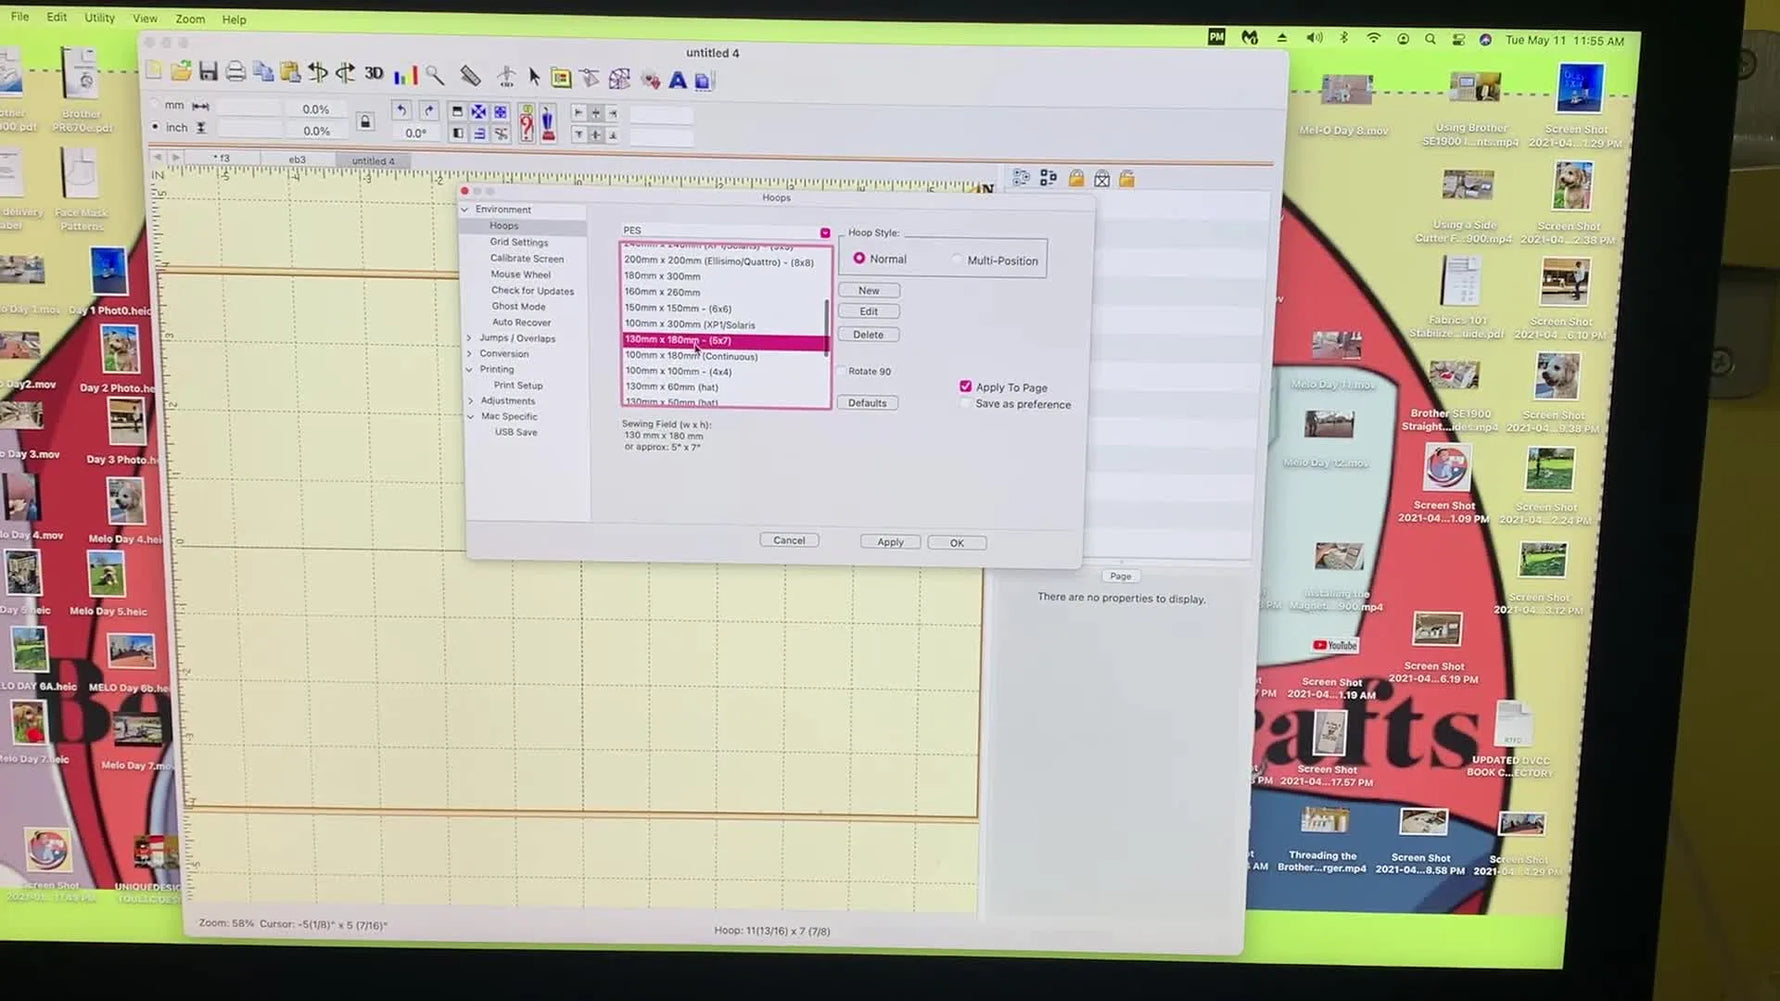Viewport: 1780px width, 1001px height.
Task: Click the Spotlight search icon in menu bar
Action: click(x=1430, y=39)
